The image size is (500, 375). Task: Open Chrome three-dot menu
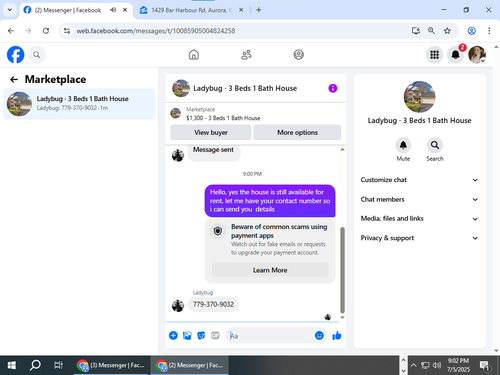[489, 31]
